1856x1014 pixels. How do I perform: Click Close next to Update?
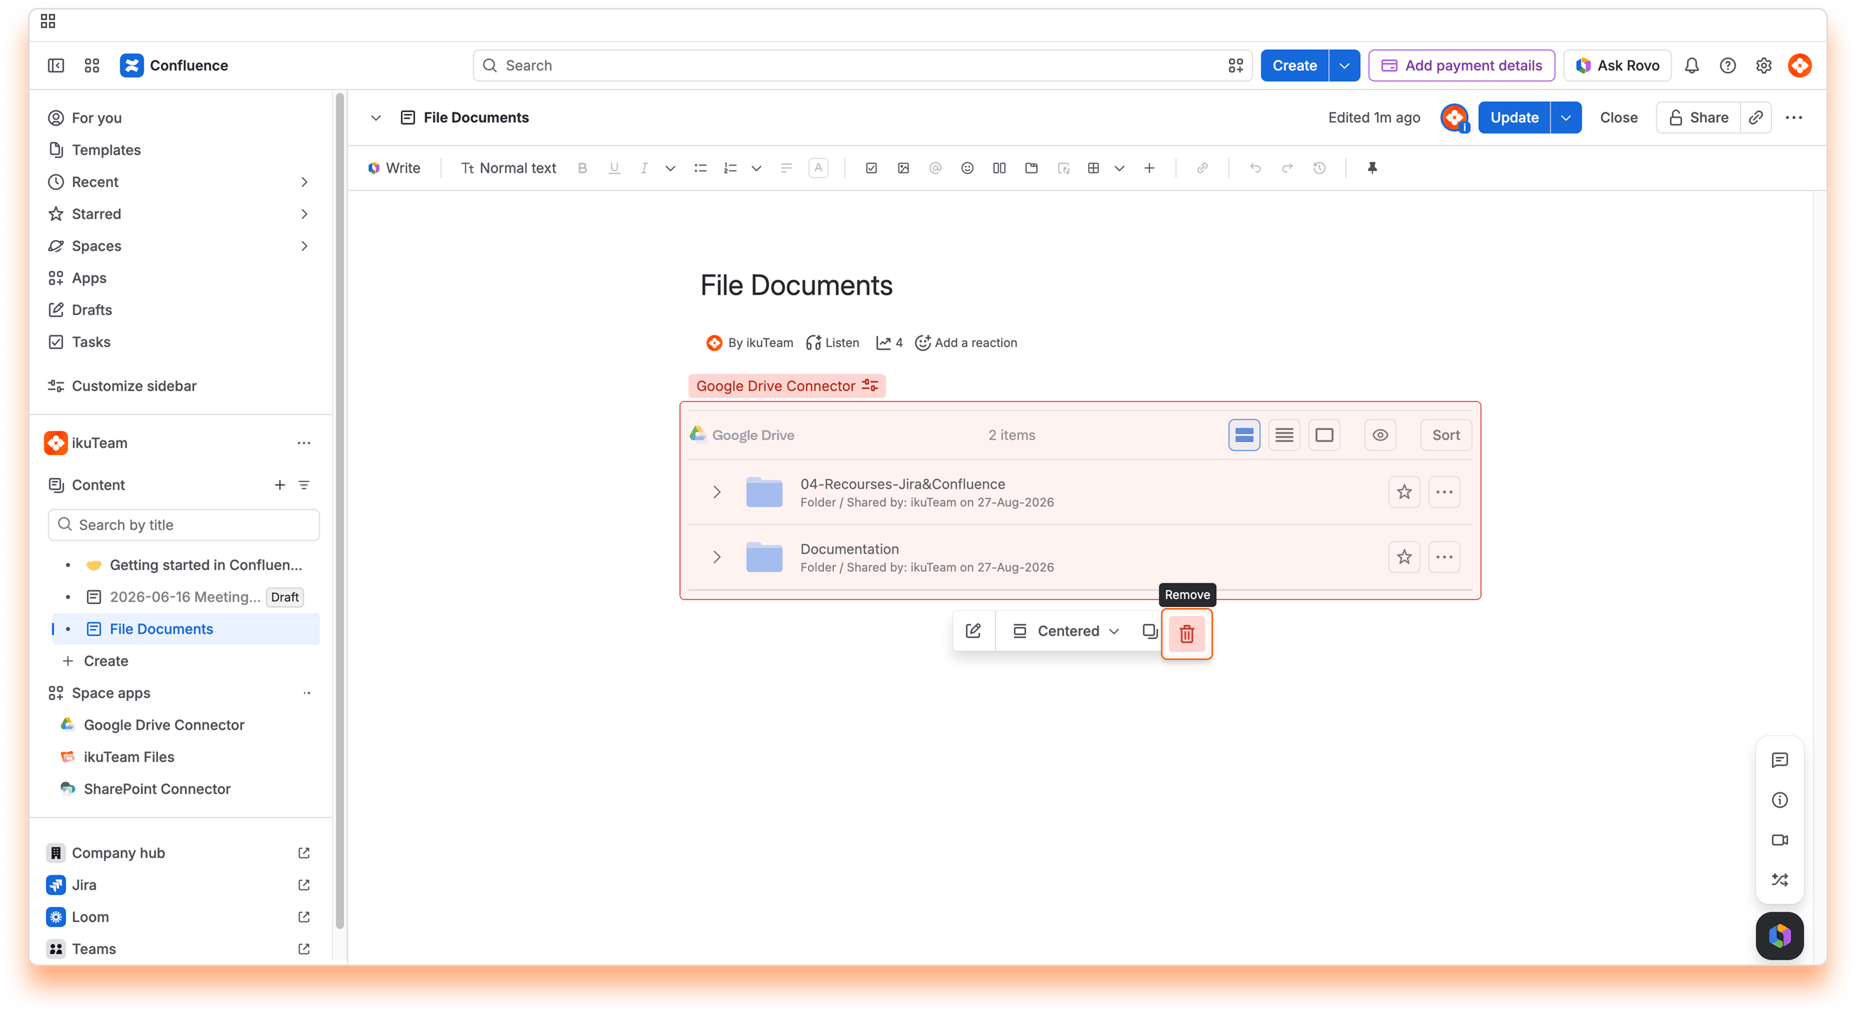point(1618,118)
